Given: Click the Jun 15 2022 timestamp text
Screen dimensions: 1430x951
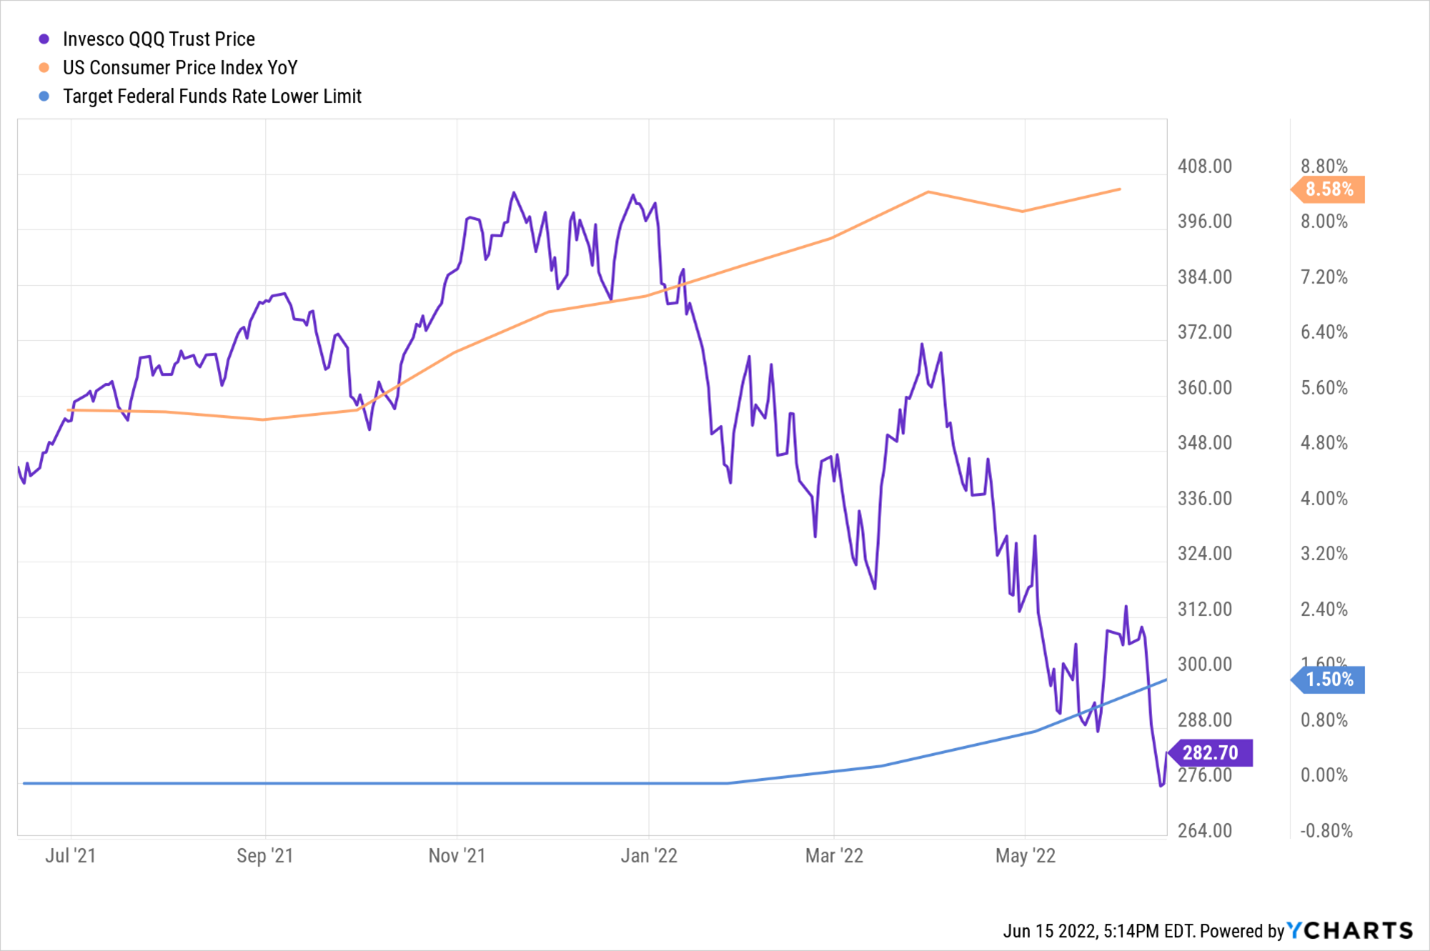Looking at the screenshot, I should [x=1097, y=931].
